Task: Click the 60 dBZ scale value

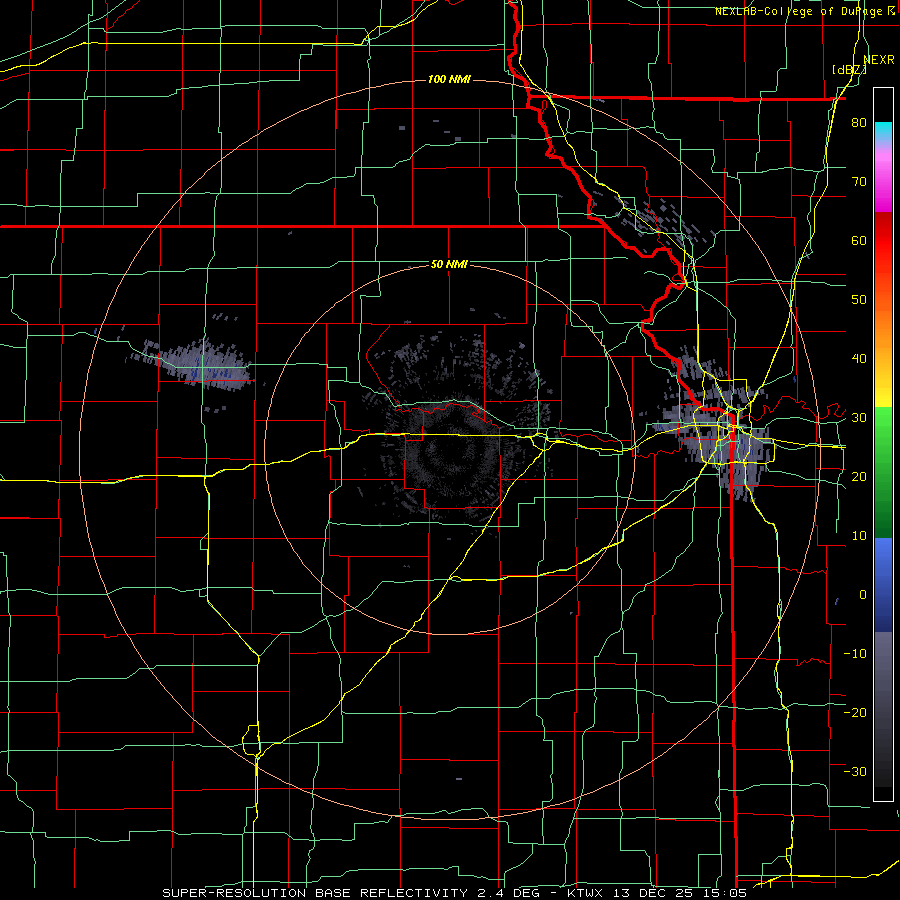Action: (859, 240)
